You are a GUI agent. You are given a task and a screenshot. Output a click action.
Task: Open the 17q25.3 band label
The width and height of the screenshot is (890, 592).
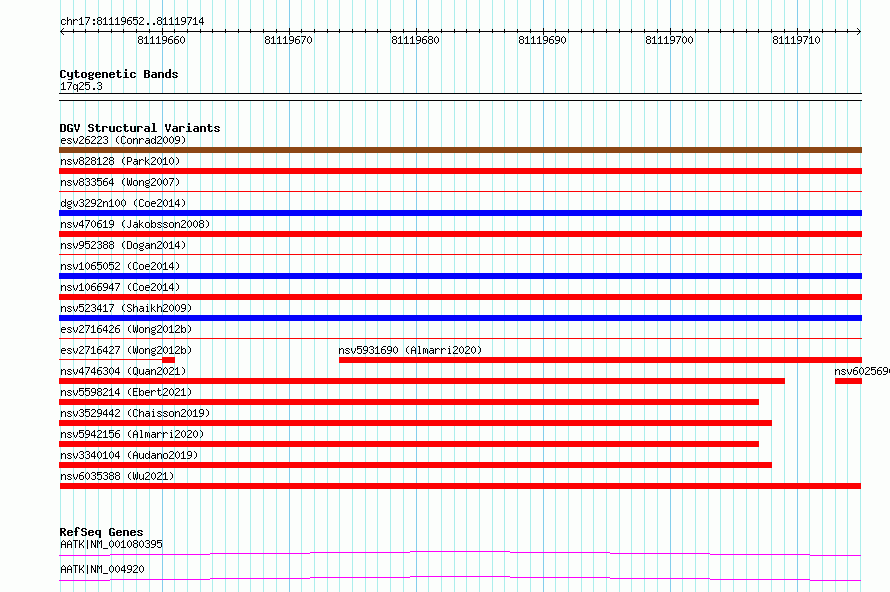[x=81, y=86]
